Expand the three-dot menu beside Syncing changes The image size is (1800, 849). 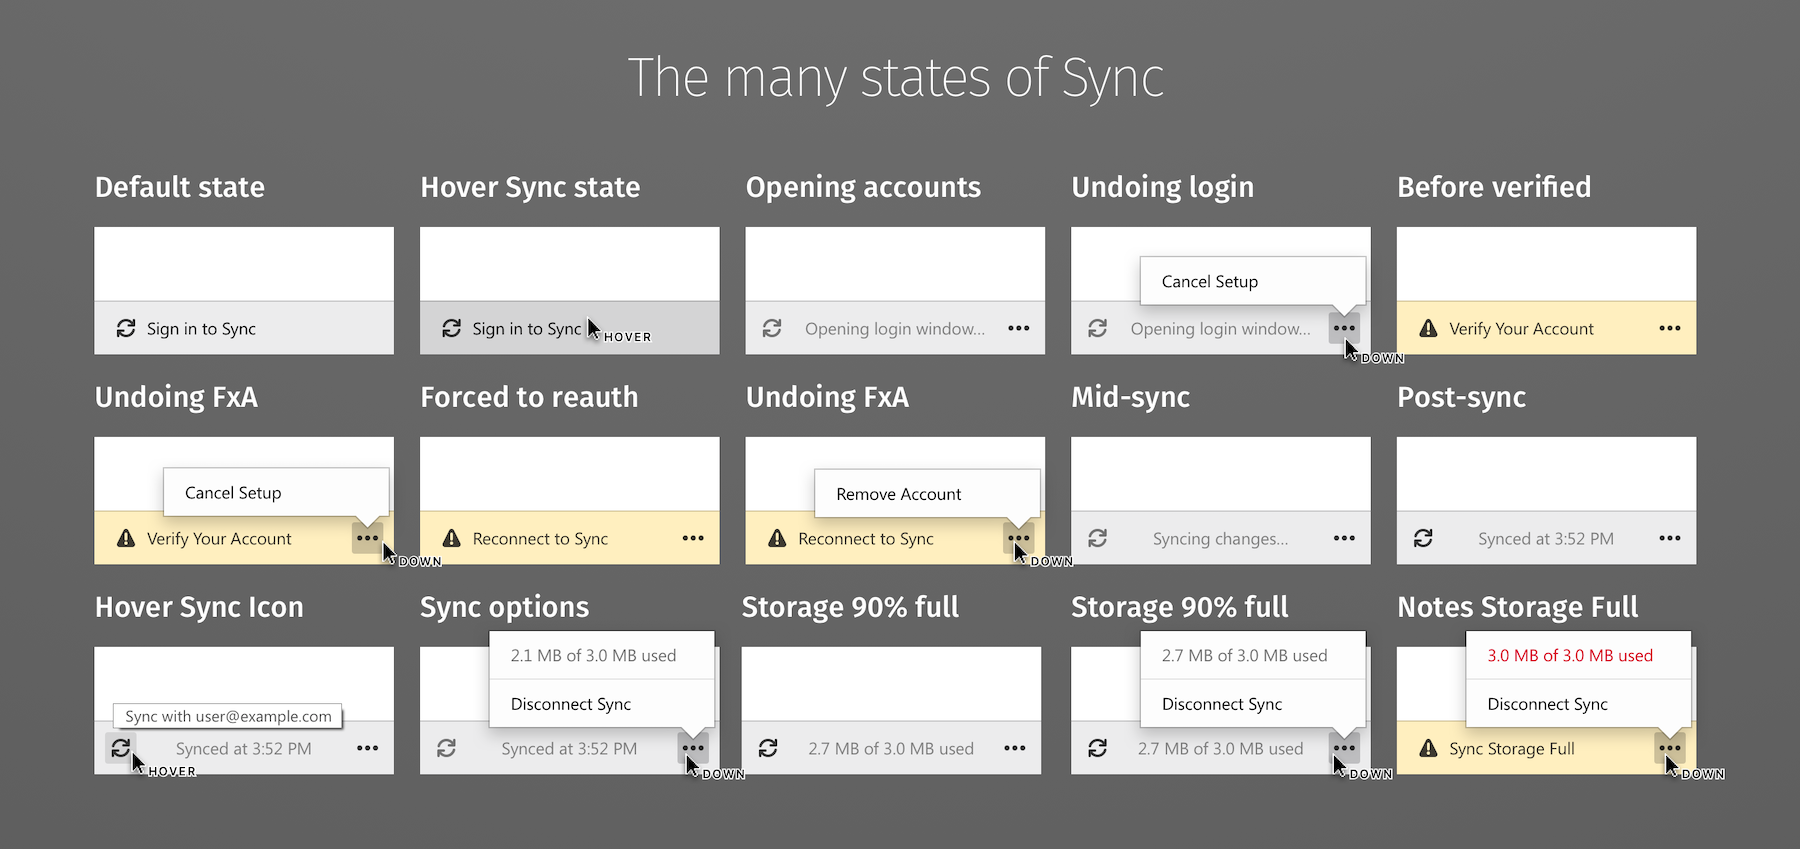(1344, 538)
